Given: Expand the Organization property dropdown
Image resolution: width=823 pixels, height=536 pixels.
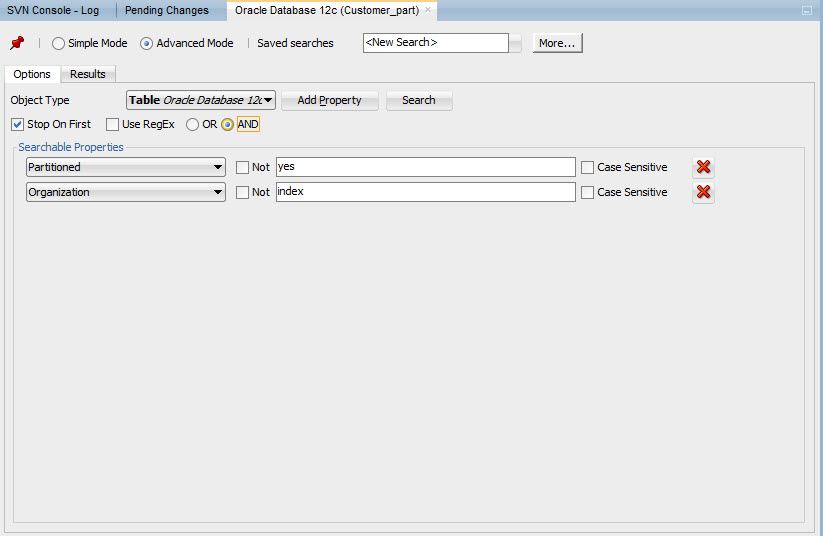Looking at the screenshot, I should pyautogui.click(x=218, y=192).
